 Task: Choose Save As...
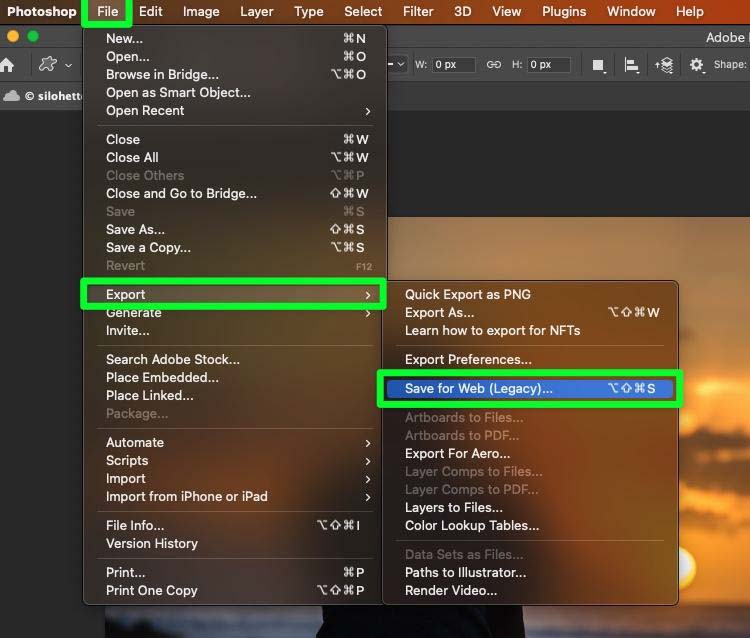click(234, 230)
